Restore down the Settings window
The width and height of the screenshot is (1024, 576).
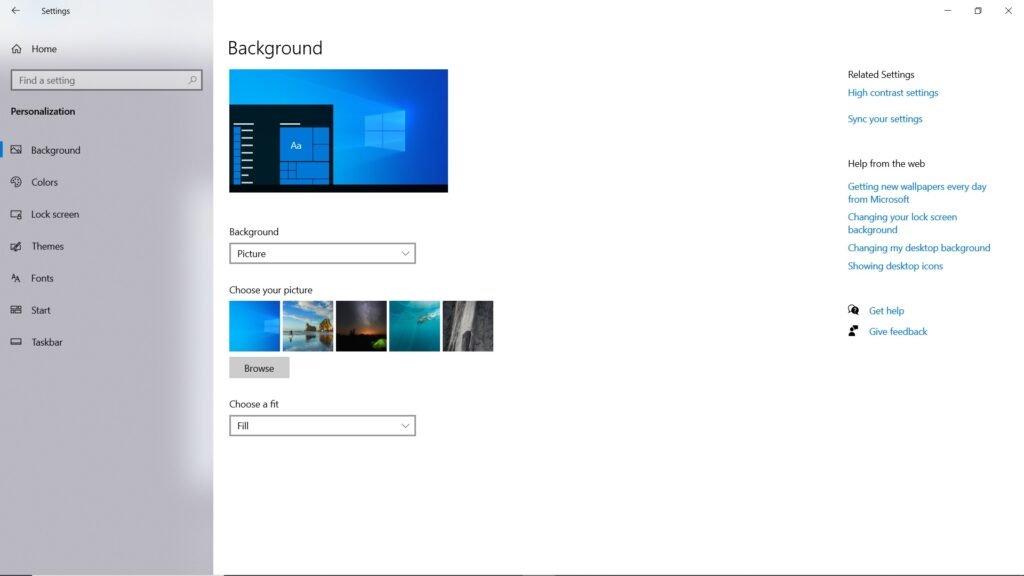tap(978, 10)
